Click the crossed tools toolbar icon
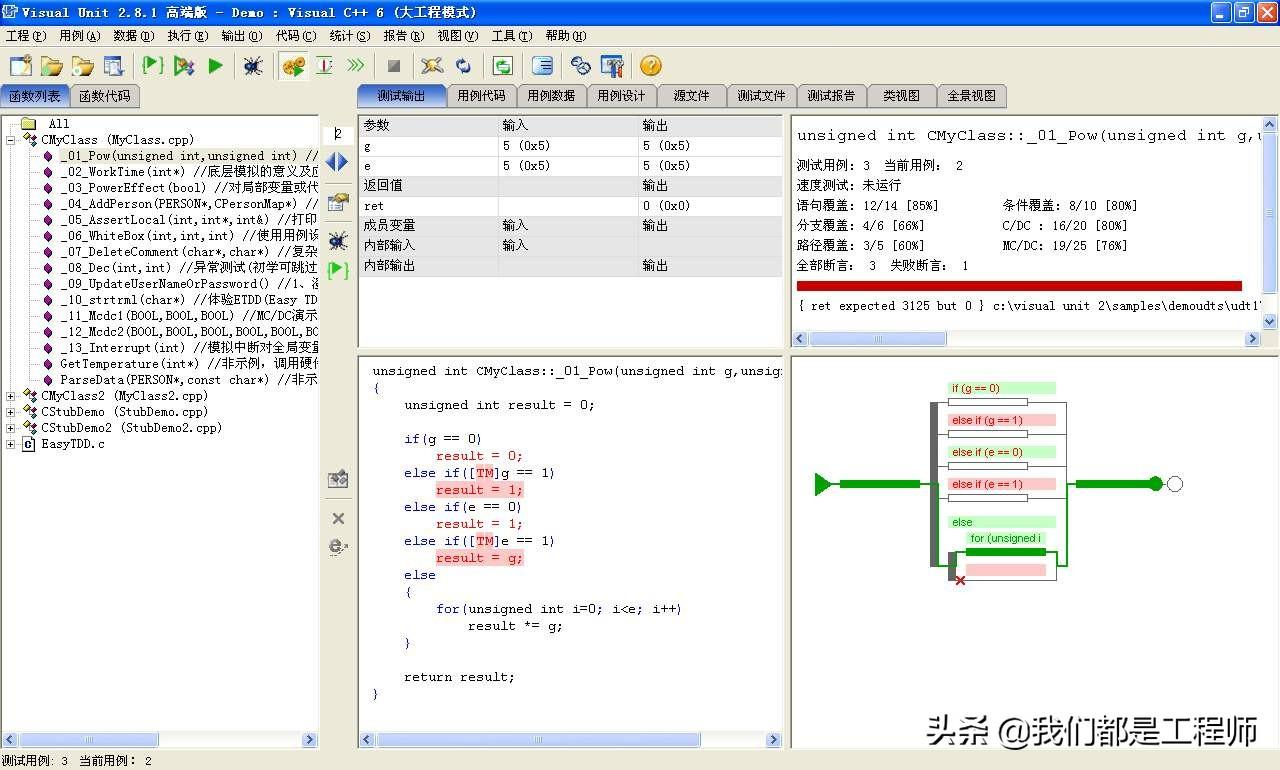 (432, 66)
